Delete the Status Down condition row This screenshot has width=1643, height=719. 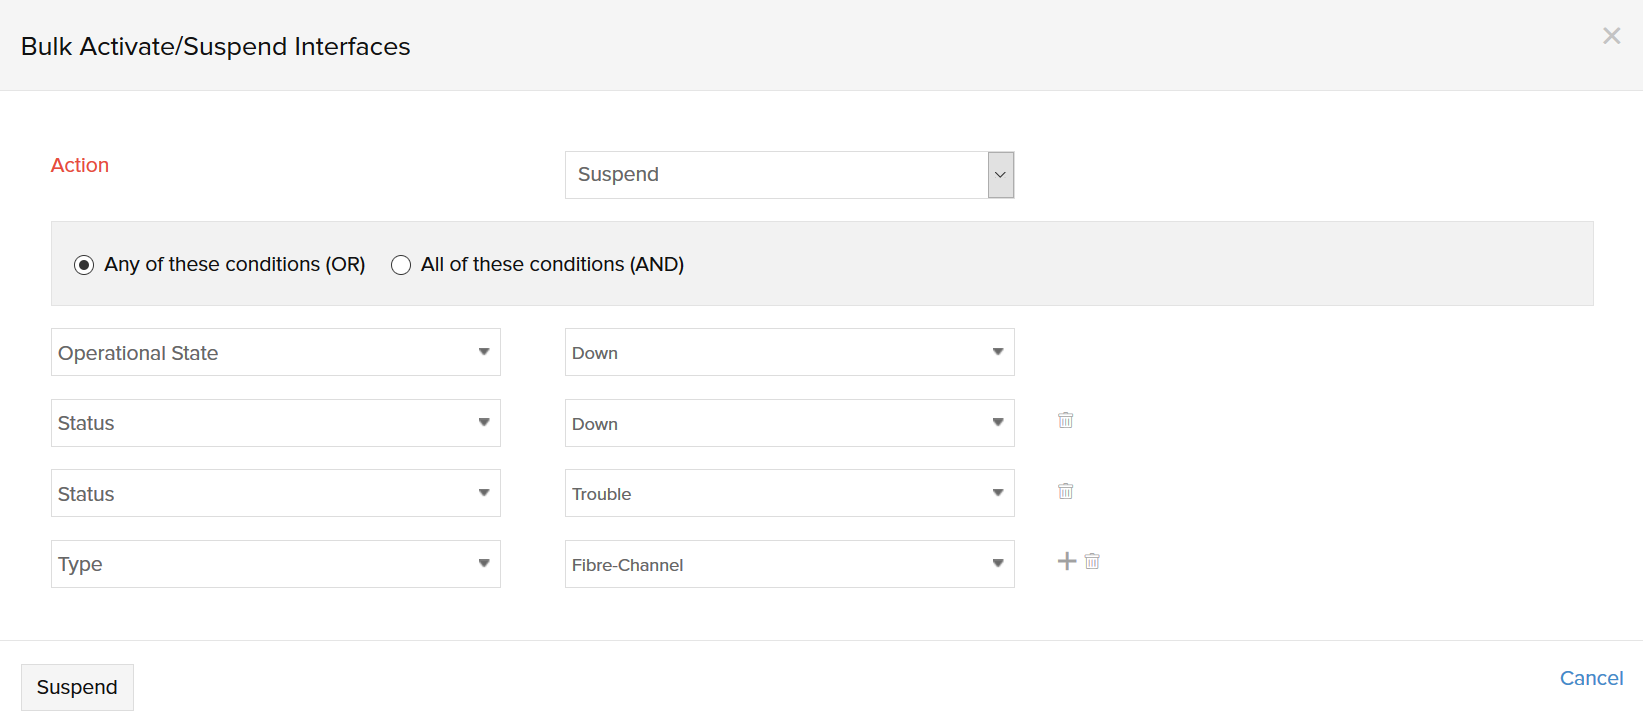(1065, 421)
